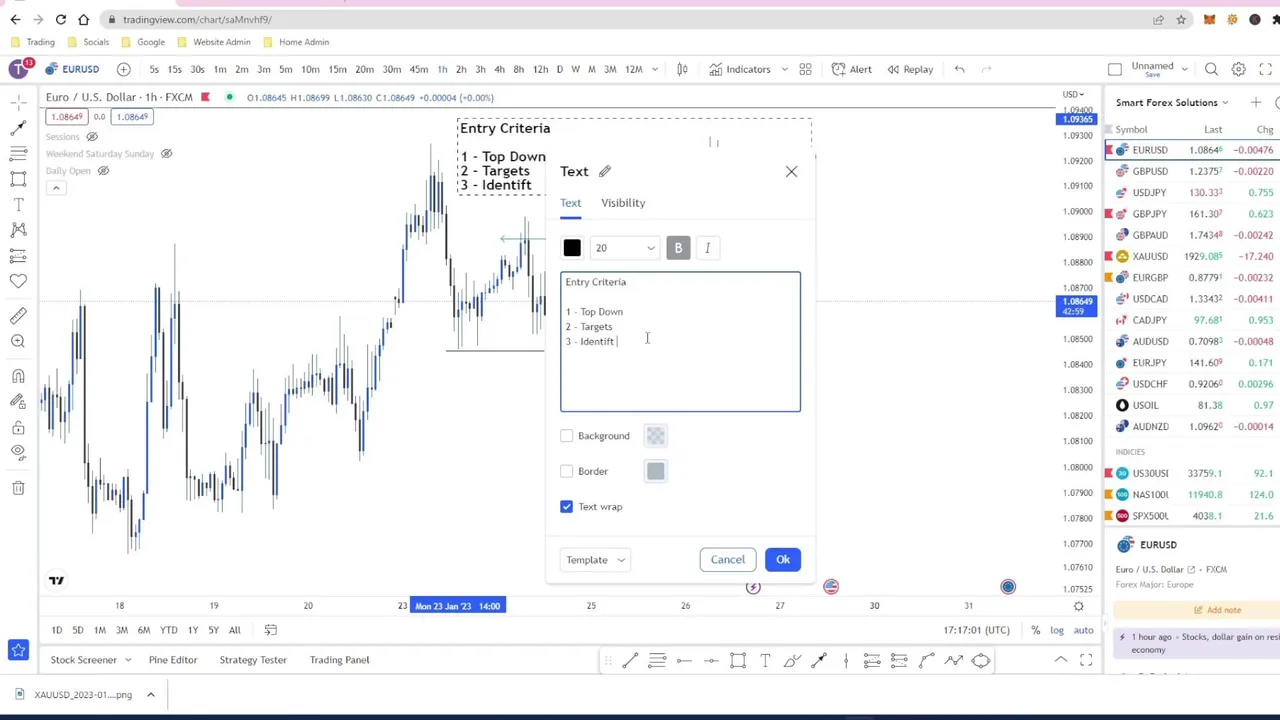The height and width of the screenshot is (720, 1280).
Task: Open the EURUSD symbol search
Action: click(x=72, y=69)
